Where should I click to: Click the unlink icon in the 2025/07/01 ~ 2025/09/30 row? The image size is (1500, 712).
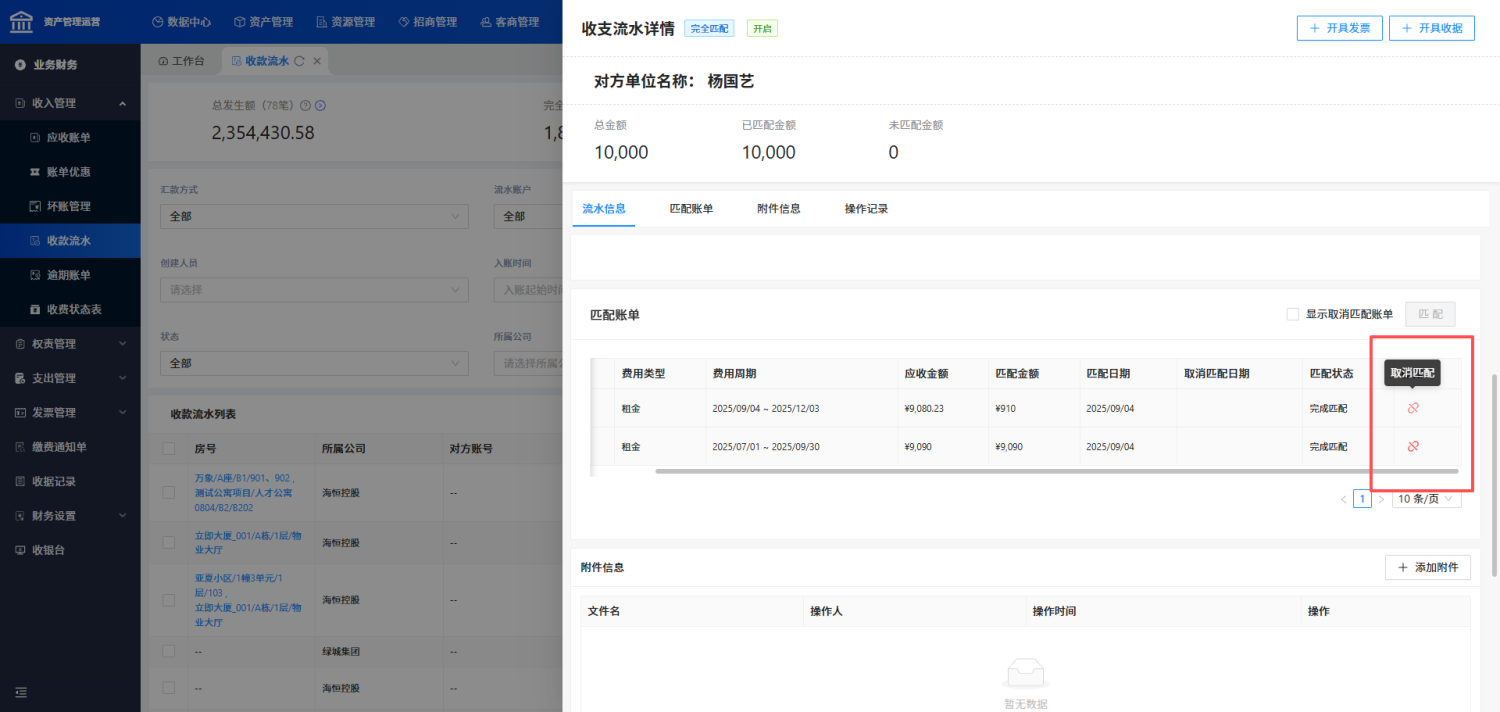pyautogui.click(x=1413, y=446)
